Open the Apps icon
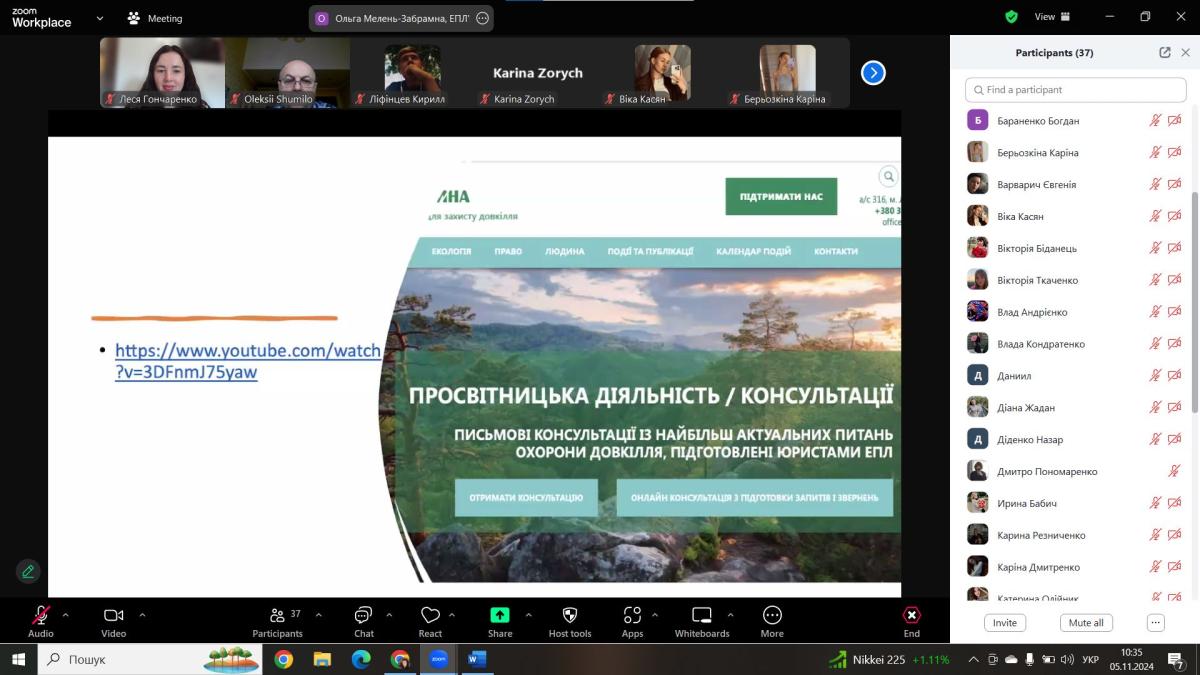Screen dimensions: 1200x675 point(632,615)
